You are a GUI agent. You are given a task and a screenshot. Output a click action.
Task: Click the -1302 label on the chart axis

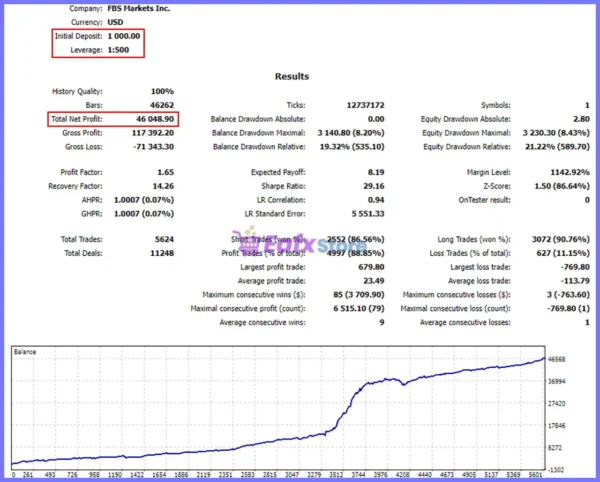(x=556, y=470)
